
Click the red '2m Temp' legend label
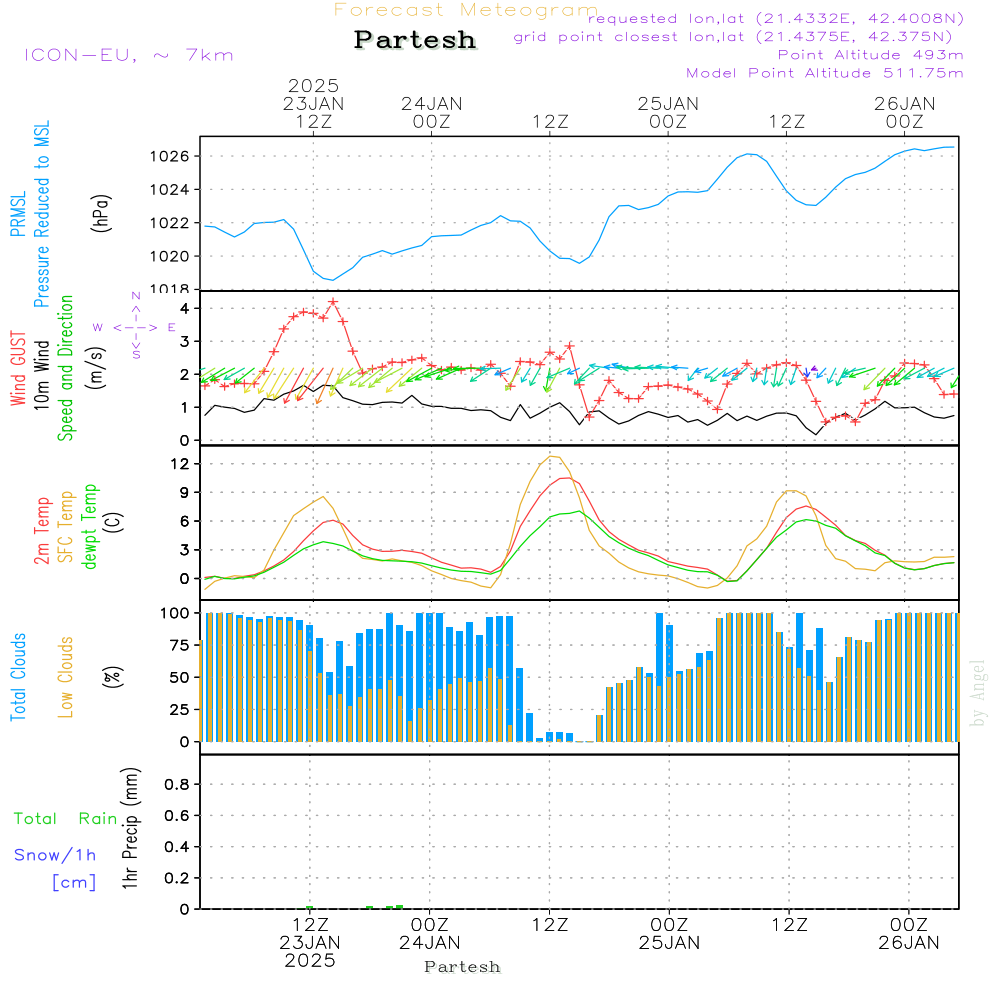point(41,531)
